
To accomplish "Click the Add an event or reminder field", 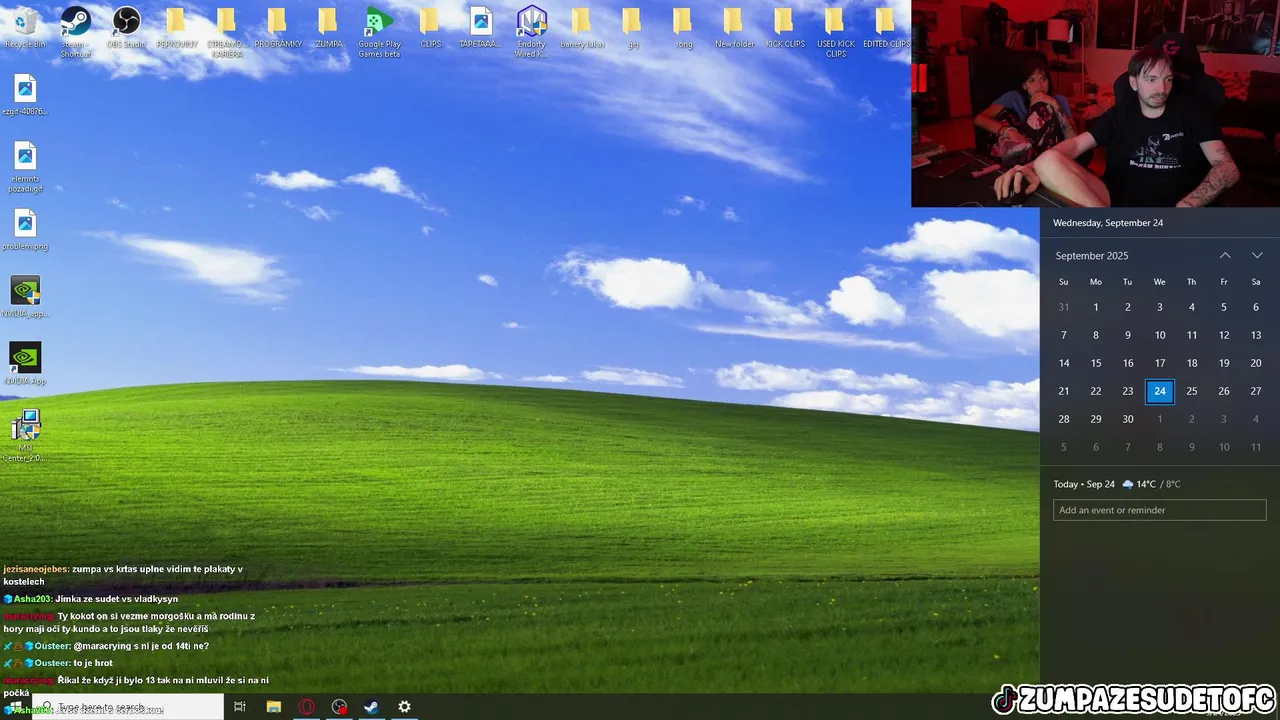I will (1160, 510).
